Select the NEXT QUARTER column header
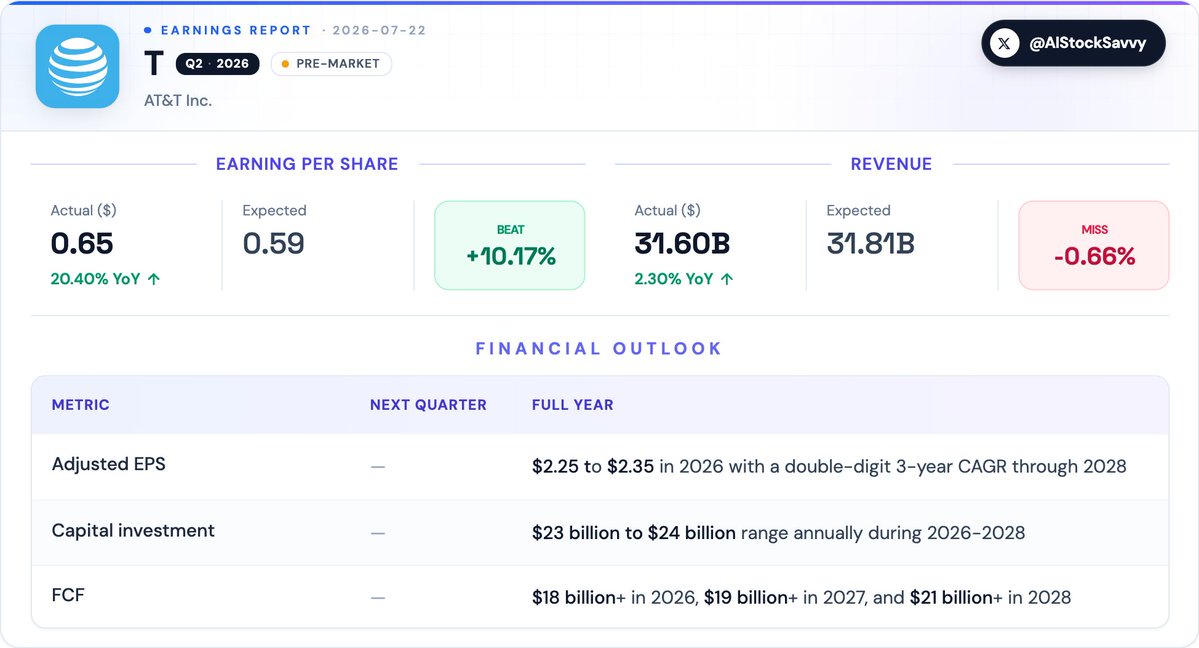This screenshot has width=1199, height=648. pos(428,405)
